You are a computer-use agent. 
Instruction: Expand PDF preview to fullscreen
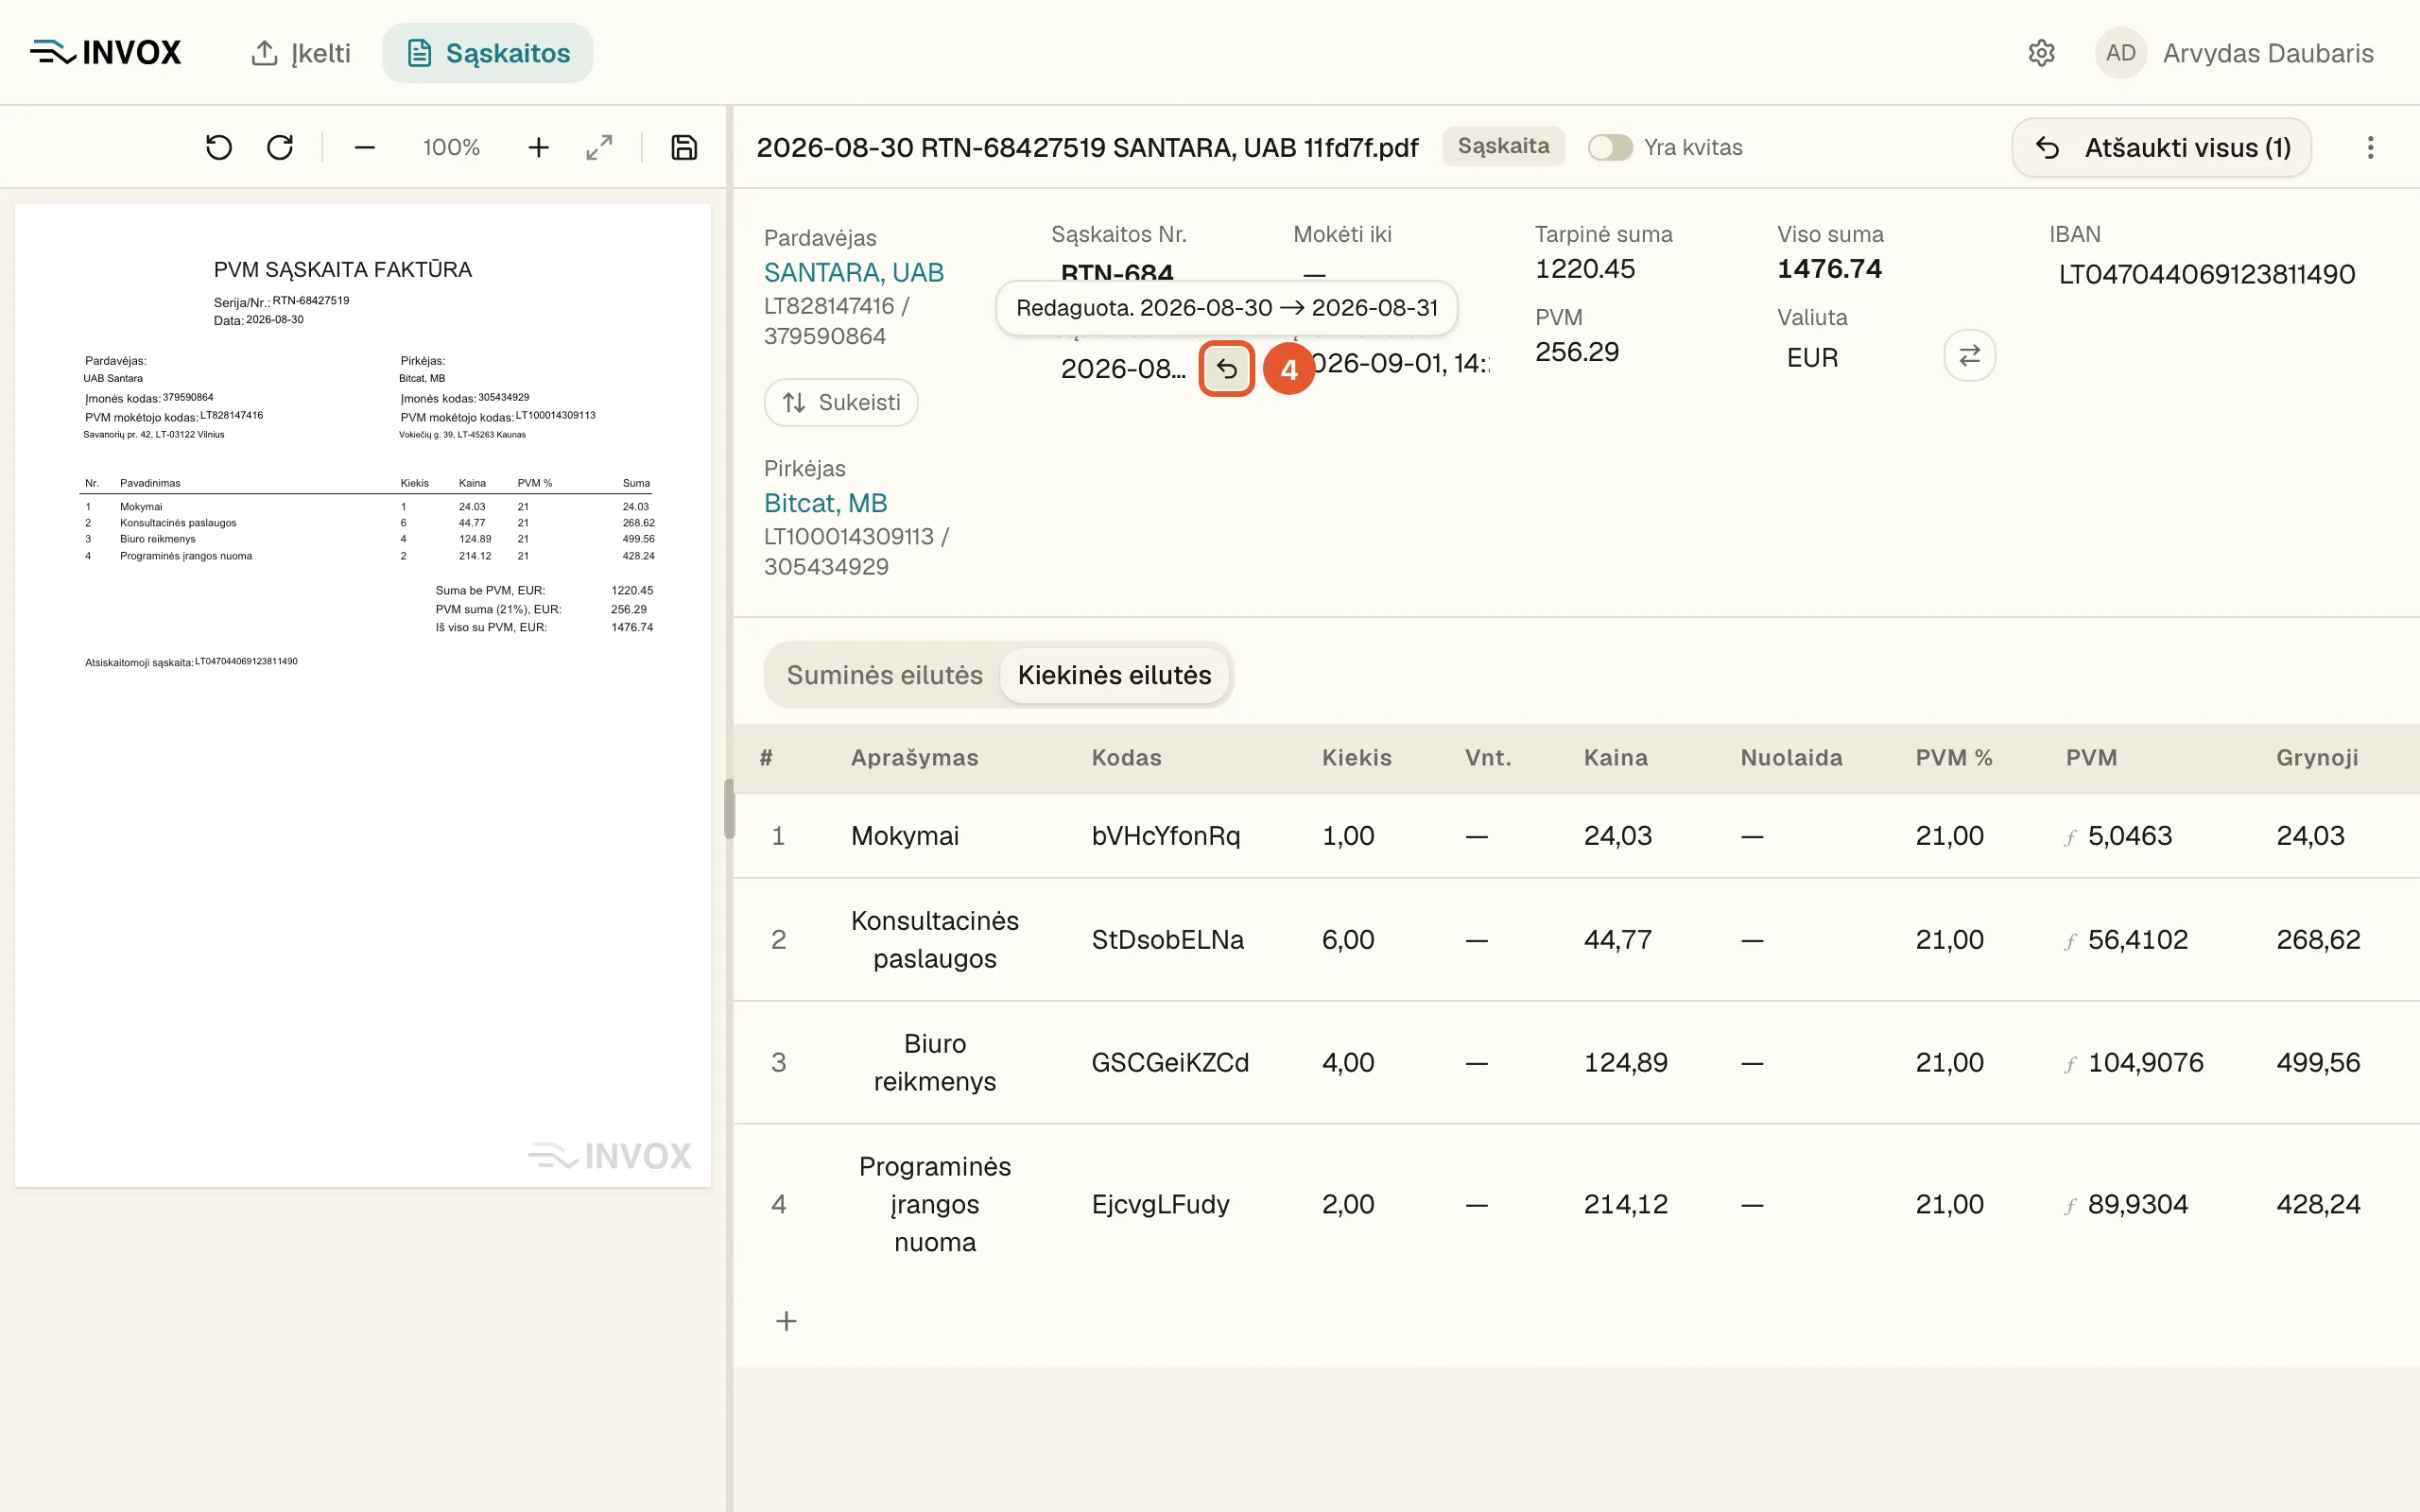click(x=599, y=148)
